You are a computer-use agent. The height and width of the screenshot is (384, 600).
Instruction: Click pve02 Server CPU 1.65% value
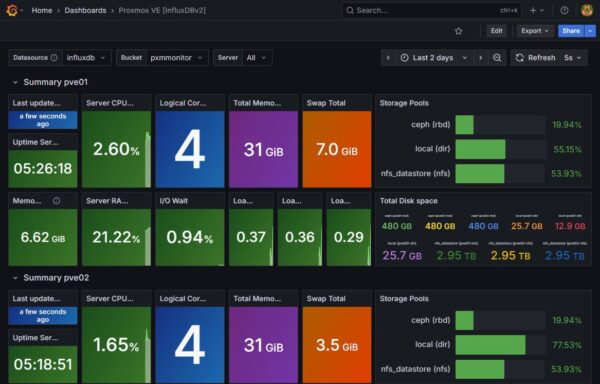(116, 345)
